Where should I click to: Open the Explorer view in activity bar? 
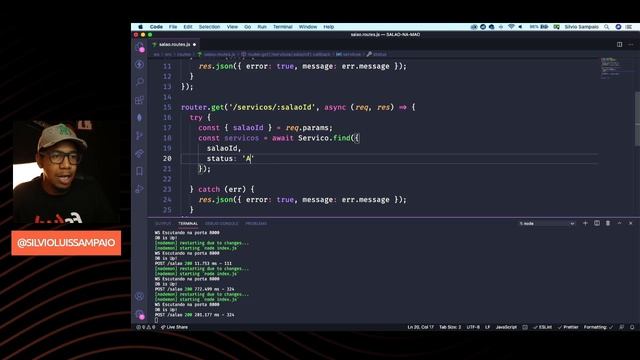click(140, 47)
